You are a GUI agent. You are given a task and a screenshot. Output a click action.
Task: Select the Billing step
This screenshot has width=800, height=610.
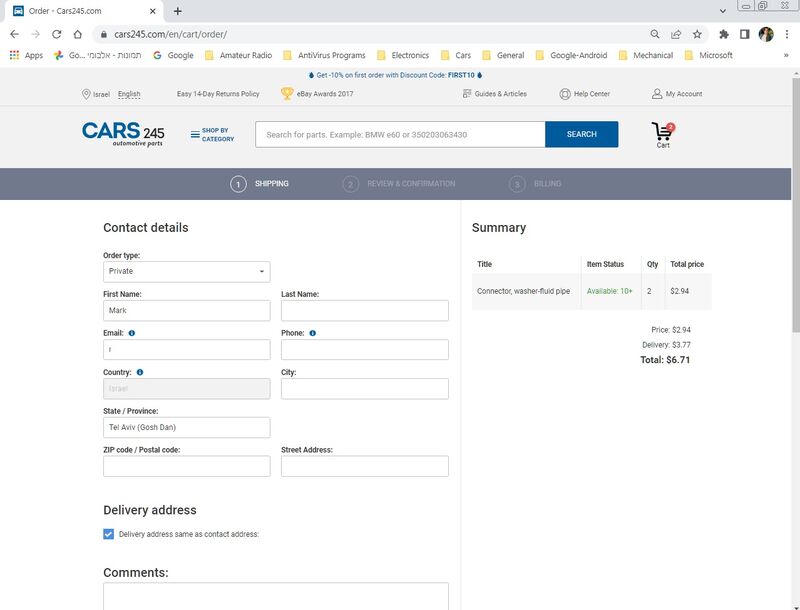pyautogui.click(x=535, y=184)
